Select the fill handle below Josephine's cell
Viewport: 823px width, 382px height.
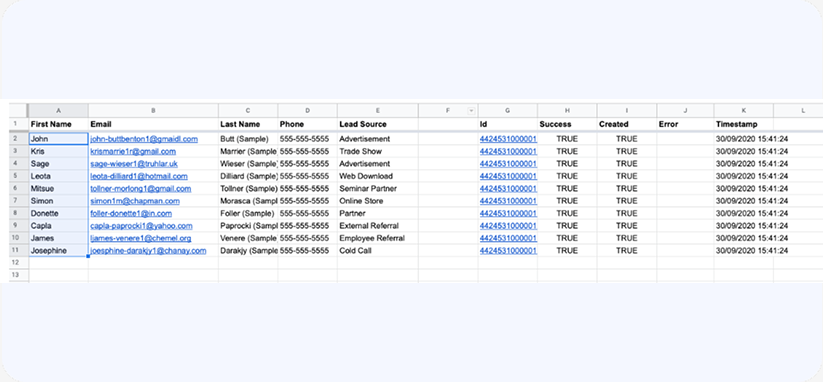pos(88,257)
